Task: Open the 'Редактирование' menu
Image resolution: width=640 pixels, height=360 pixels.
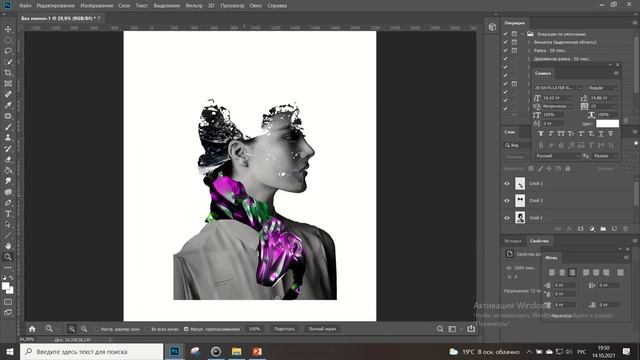Action: 56,6
